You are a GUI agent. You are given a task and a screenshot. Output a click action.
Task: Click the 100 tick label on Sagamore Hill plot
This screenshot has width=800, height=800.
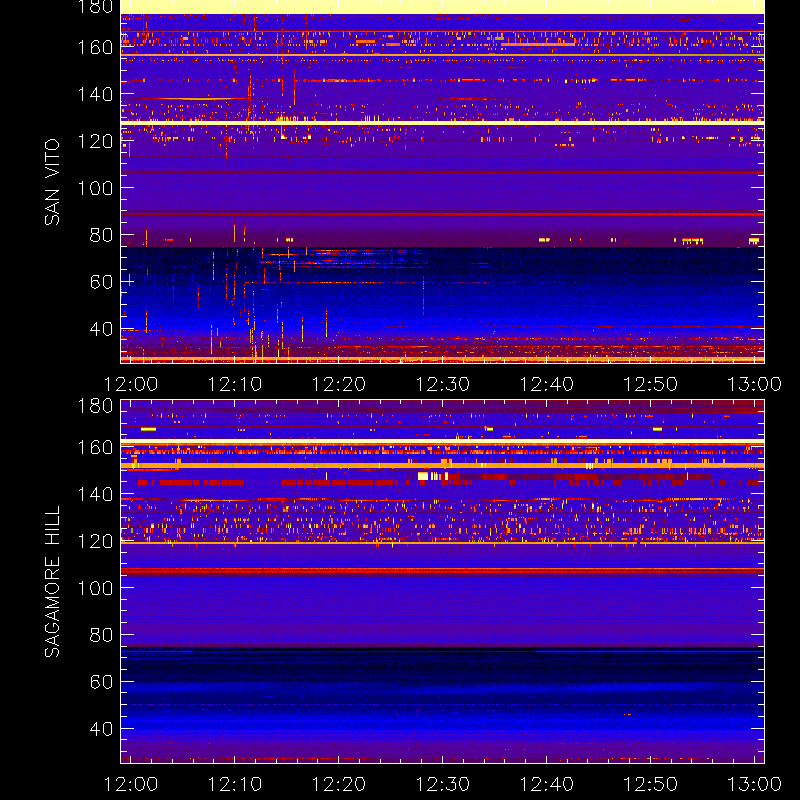pyautogui.click(x=95, y=588)
